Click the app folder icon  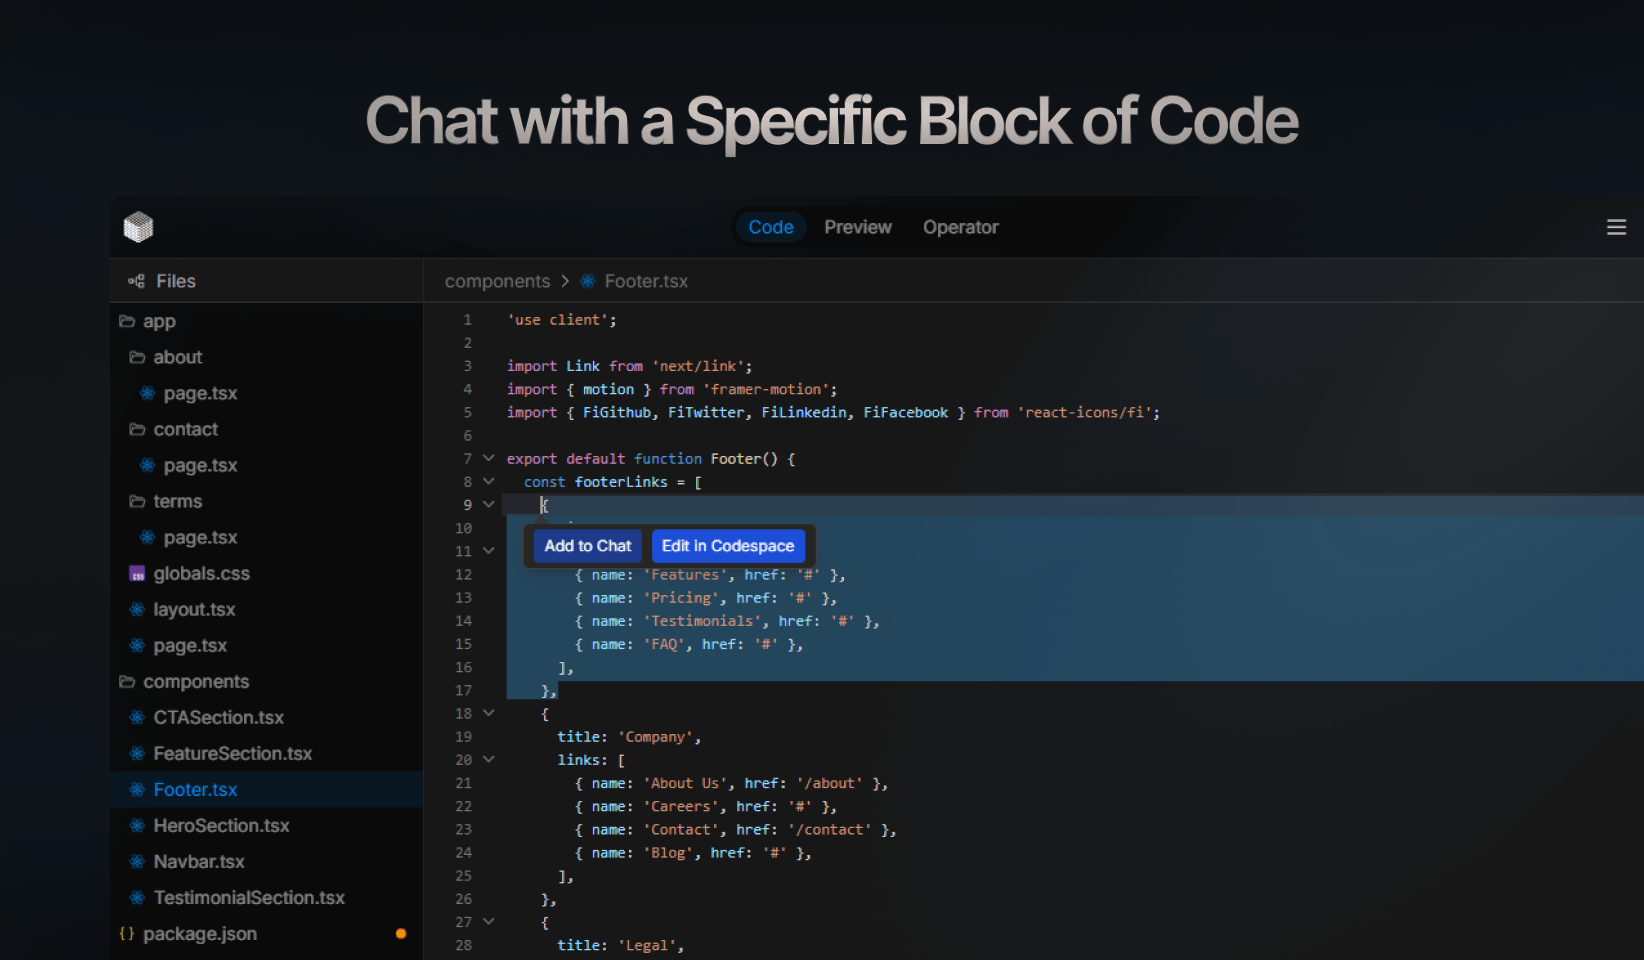[x=127, y=321]
